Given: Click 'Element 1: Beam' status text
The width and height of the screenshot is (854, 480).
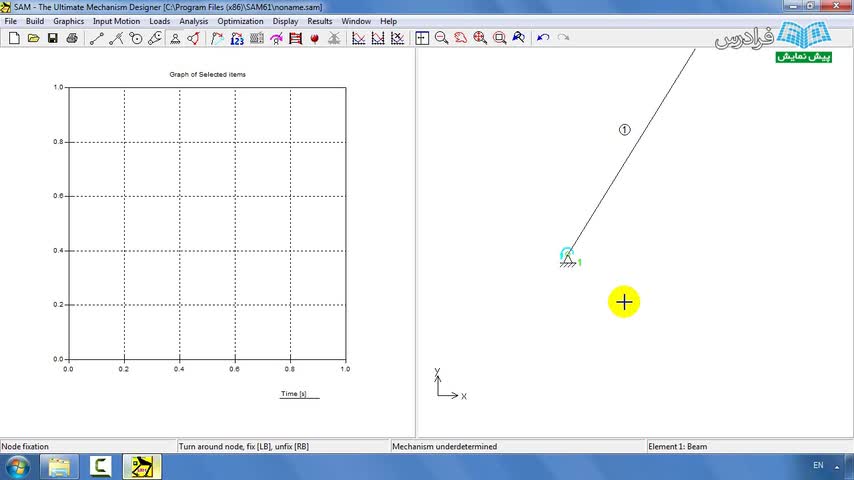Looking at the screenshot, I should coord(678,446).
